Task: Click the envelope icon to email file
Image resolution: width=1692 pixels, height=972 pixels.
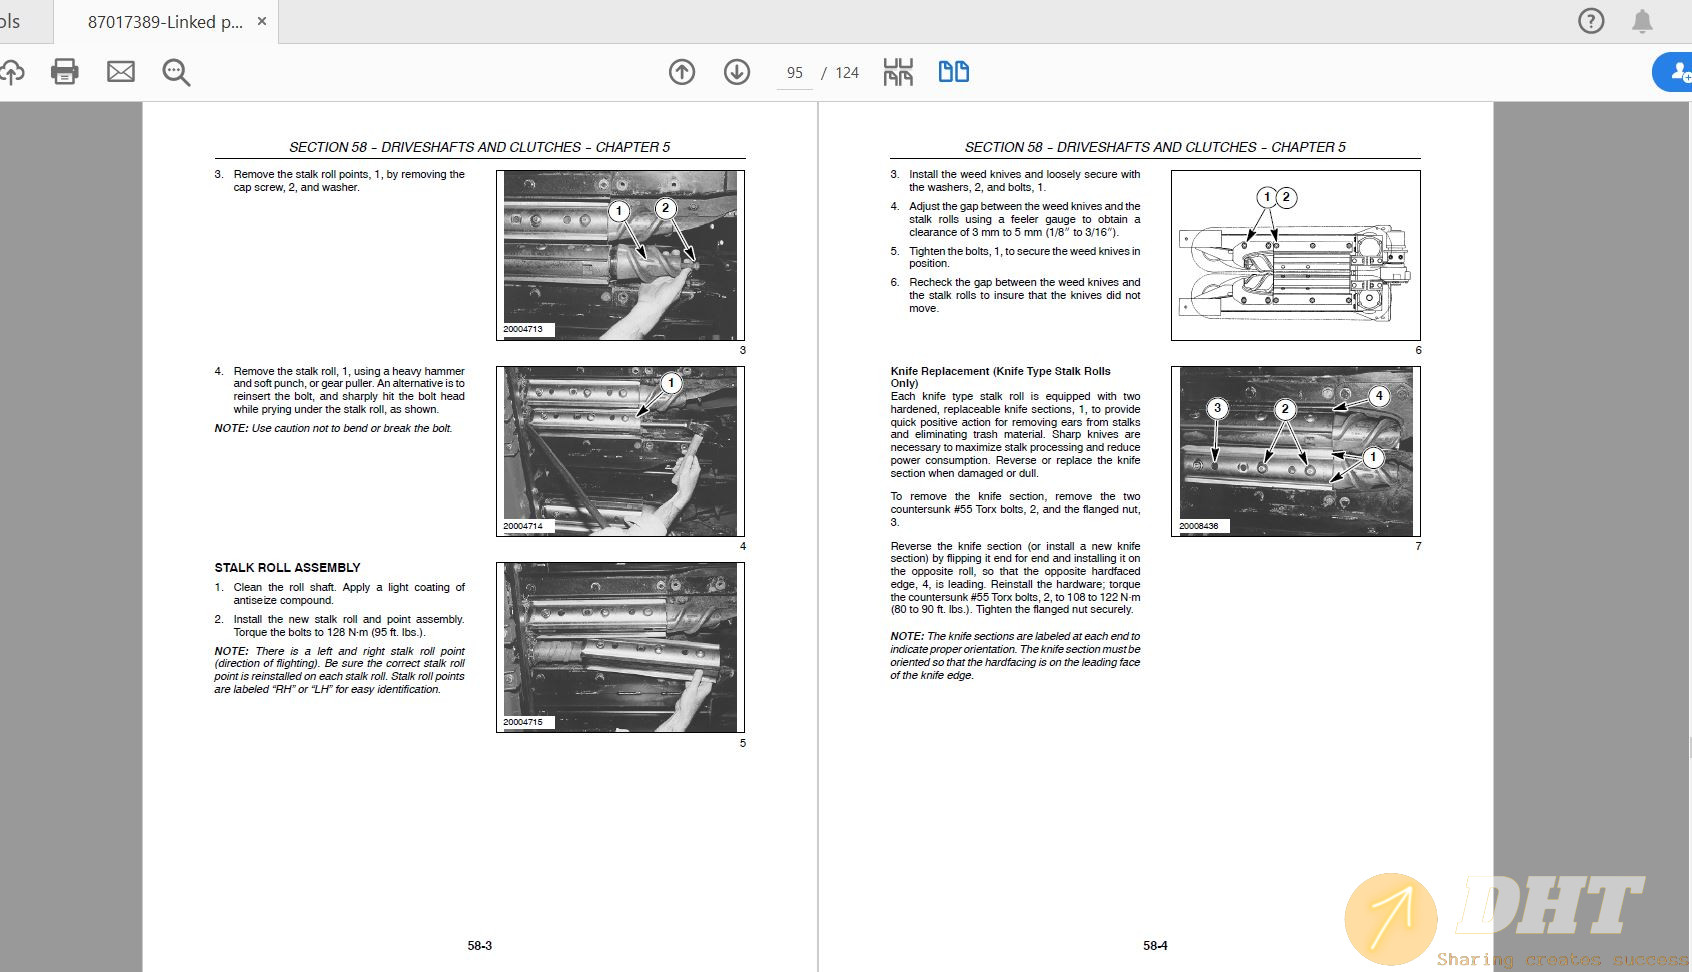Action: [121, 72]
